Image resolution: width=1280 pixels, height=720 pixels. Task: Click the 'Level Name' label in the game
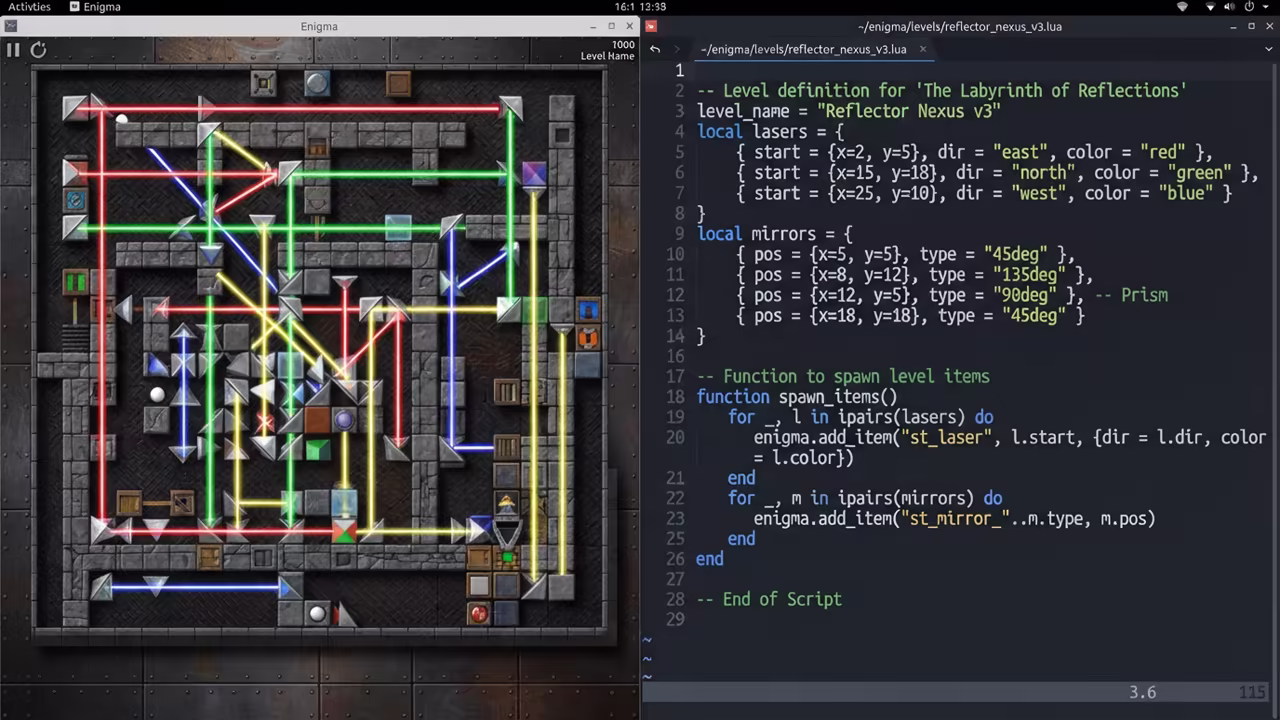pyautogui.click(x=607, y=56)
